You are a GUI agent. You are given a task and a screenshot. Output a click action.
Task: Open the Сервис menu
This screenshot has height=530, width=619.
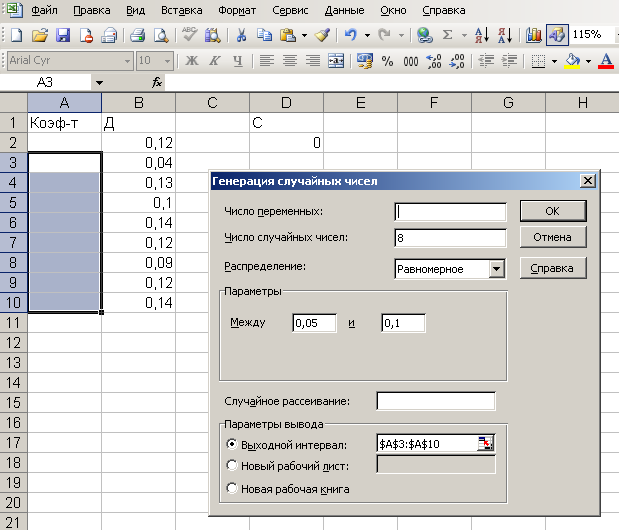[290, 10]
